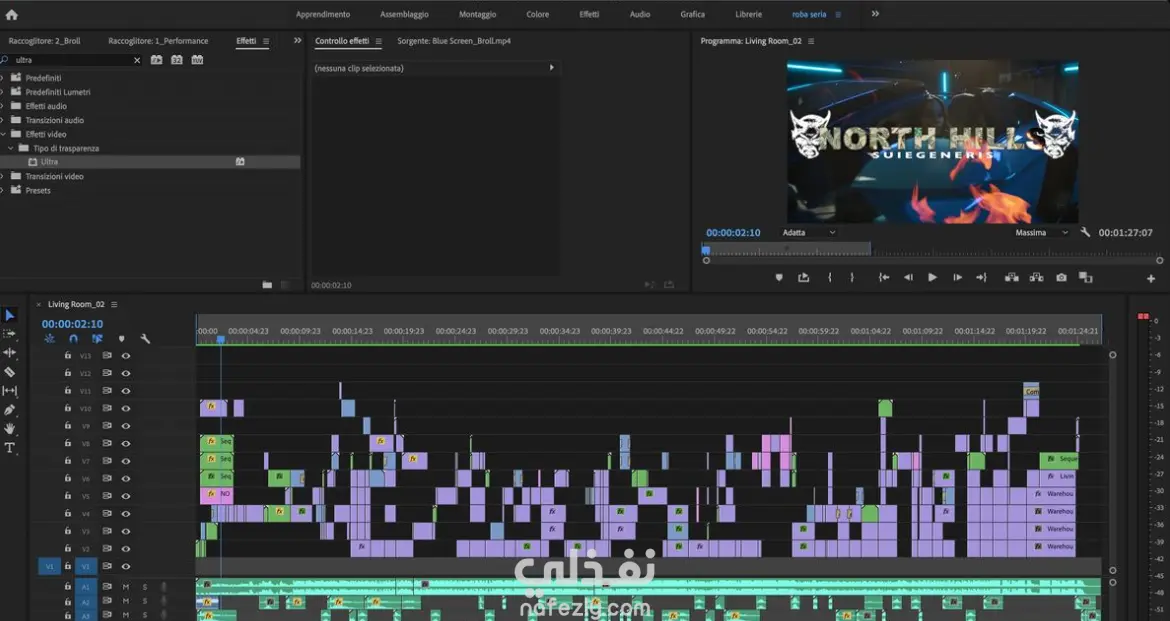This screenshot has width=1170, height=621.
Task: Play the Program monitor sequence
Action: [933, 278]
